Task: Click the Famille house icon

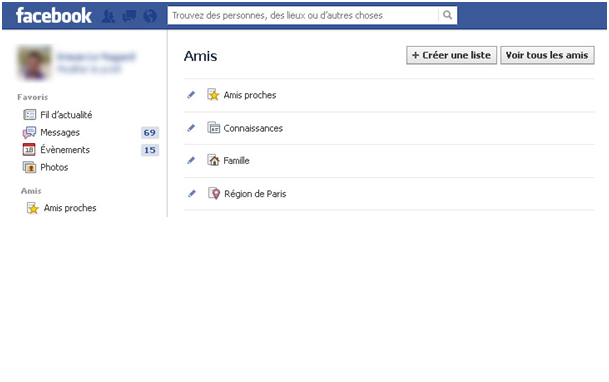Action: pos(213,160)
